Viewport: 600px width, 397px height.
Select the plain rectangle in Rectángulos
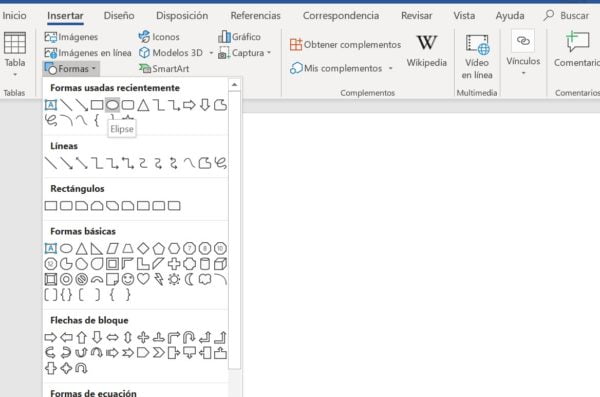click(x=51, y=206)
